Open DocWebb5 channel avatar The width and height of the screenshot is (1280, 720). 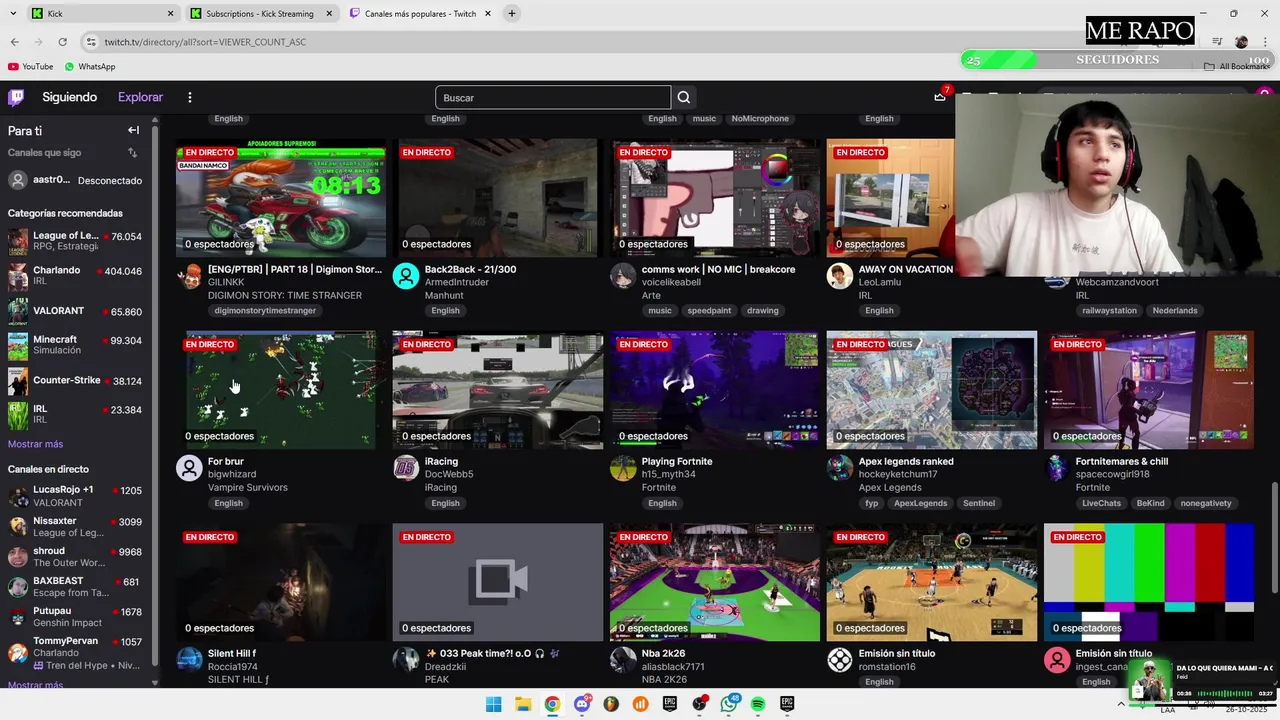(406, 468)
